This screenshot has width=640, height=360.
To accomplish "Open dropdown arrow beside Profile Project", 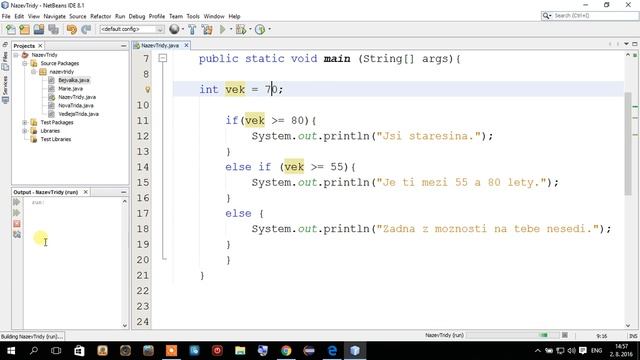I will pyautogui.click(x=269, y=29).
